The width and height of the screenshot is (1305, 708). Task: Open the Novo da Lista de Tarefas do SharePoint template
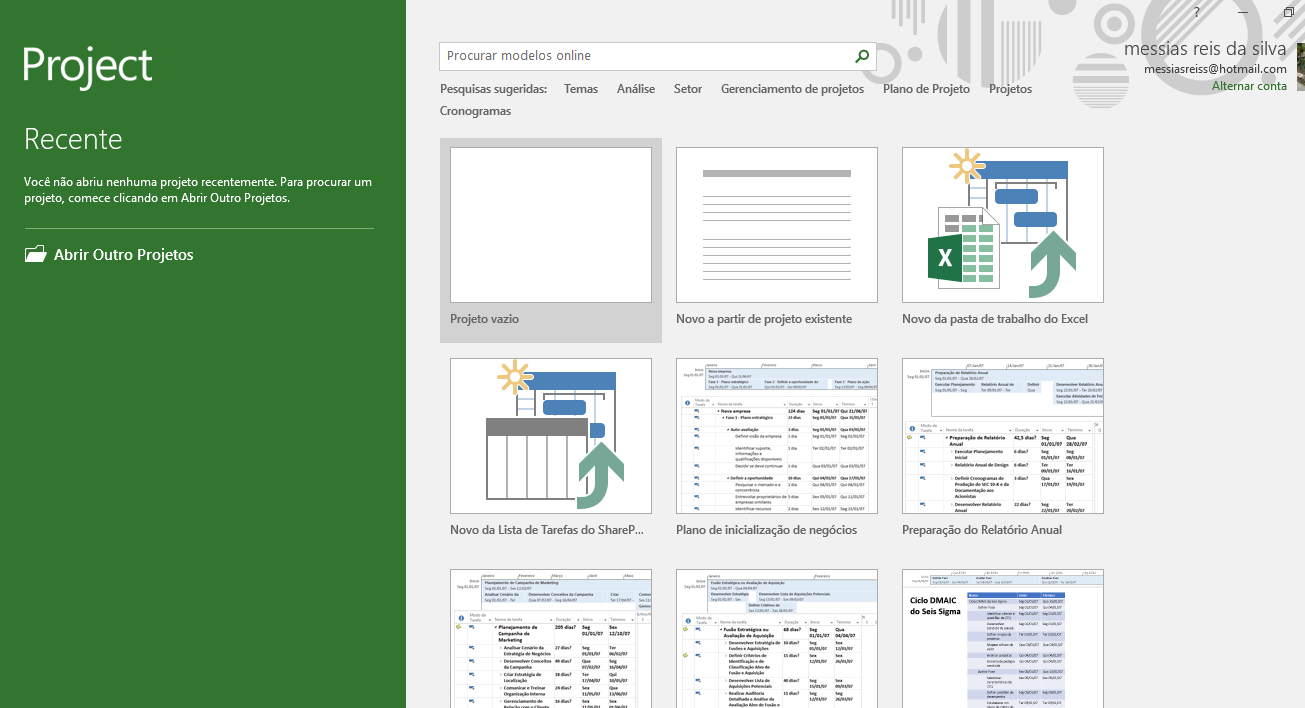(x=550, y=435)
